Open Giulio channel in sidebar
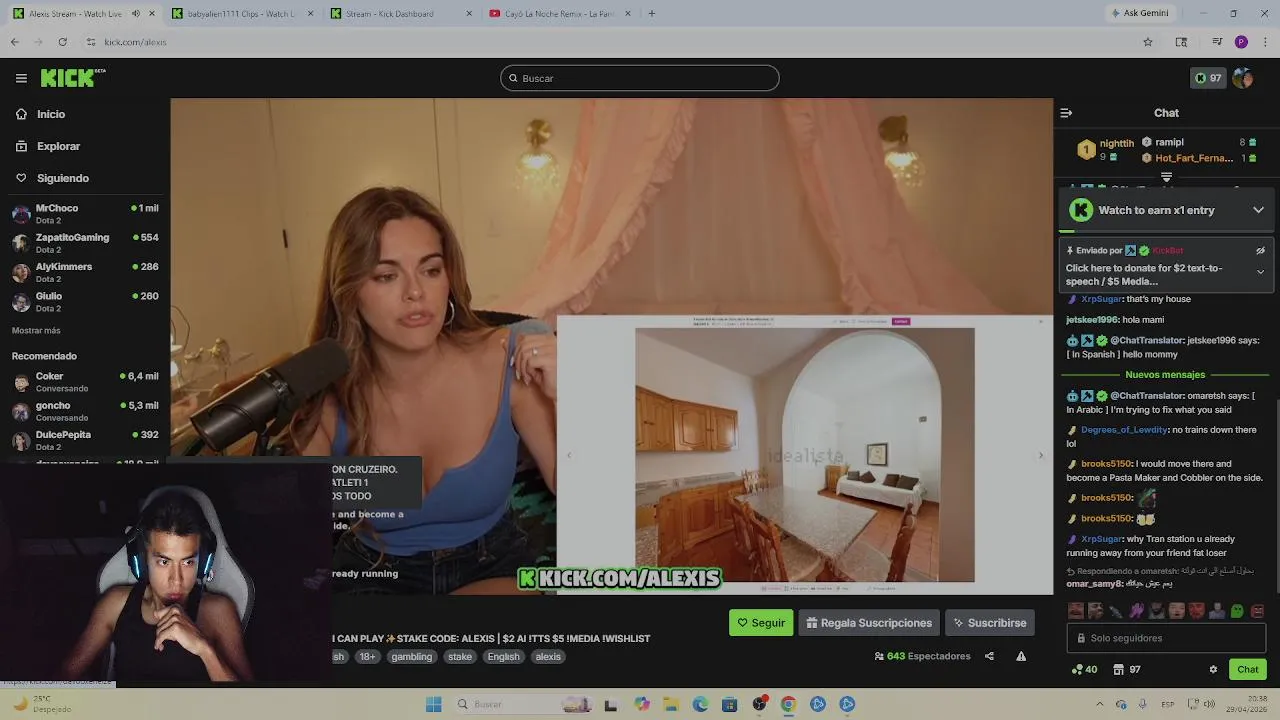 (x=84, y=301)
